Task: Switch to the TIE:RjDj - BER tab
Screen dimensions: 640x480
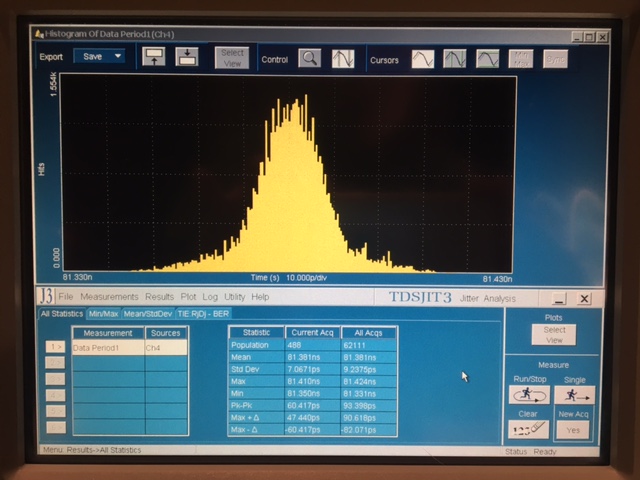Action: (x=203, y=313)
